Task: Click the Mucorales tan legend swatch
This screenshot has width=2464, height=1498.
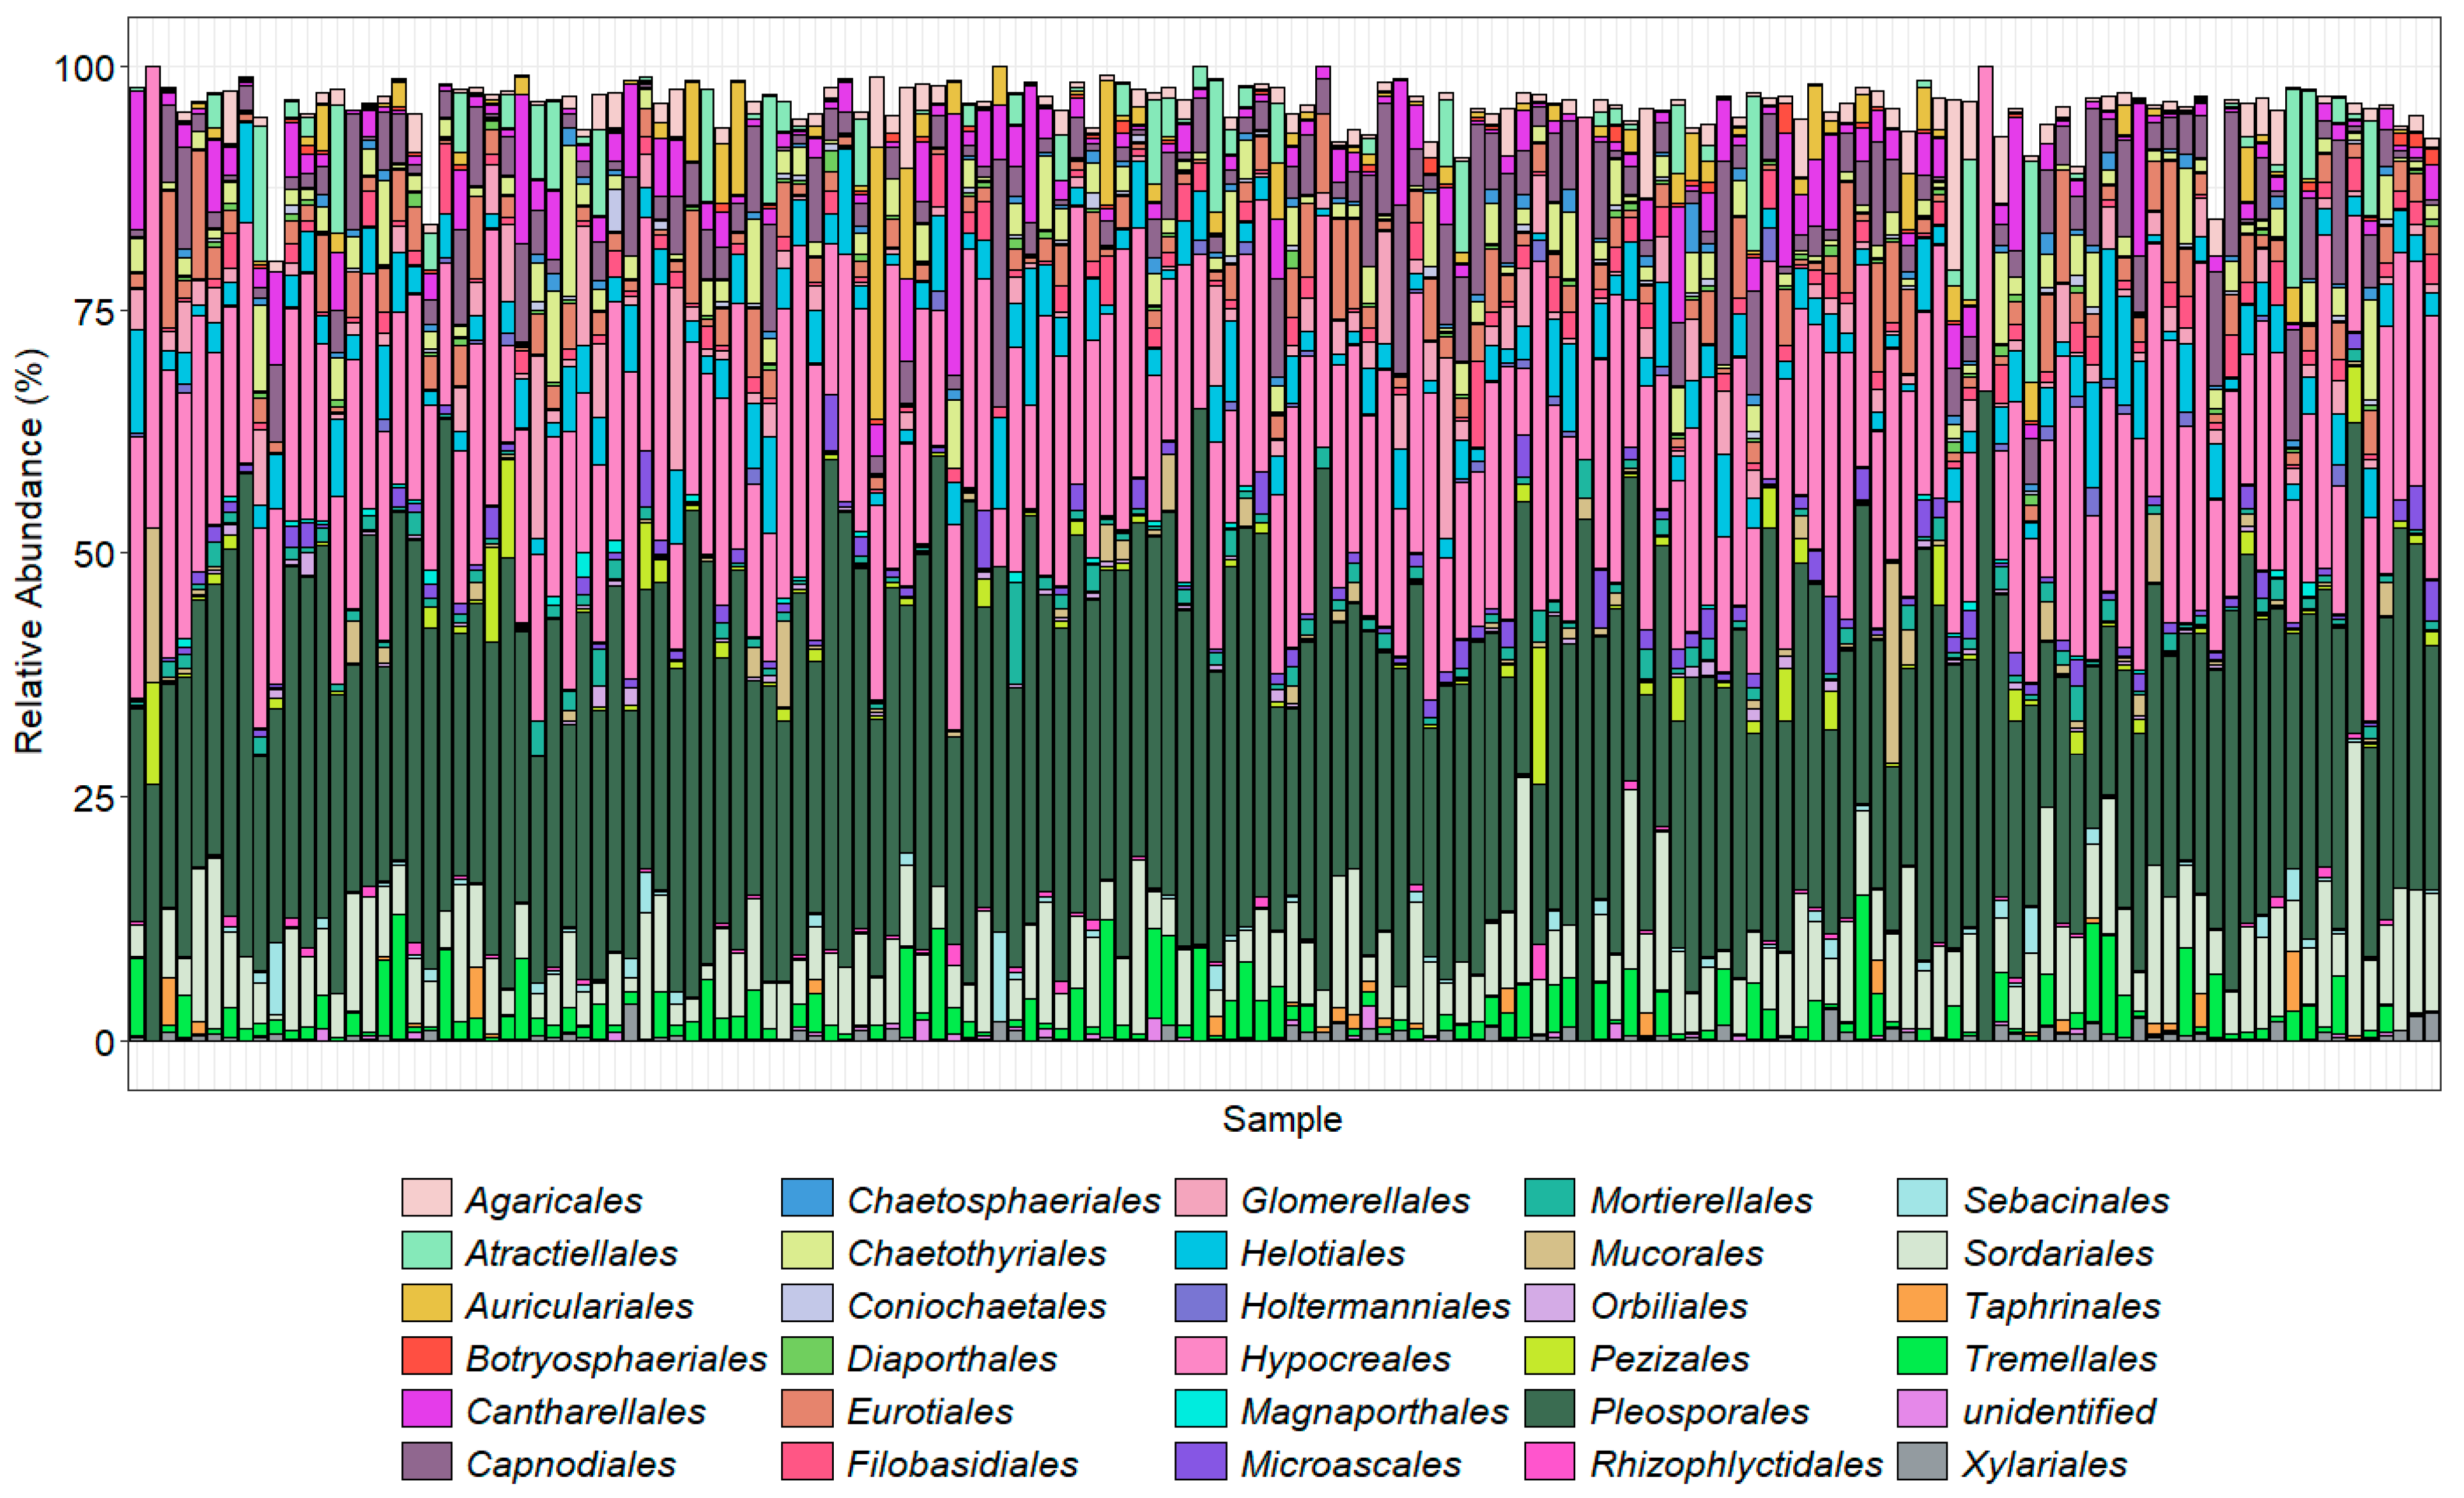Action: 1551,1250
